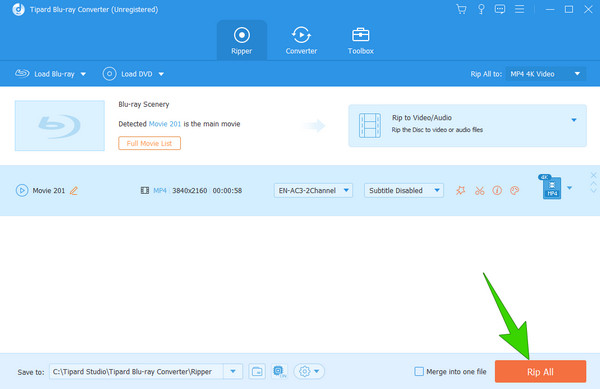Click the Tipard app logo icon

(x=18, y=9)
